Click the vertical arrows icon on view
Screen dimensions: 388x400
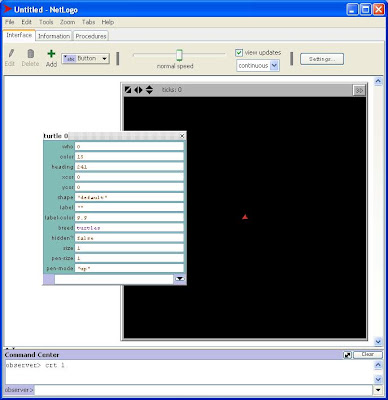click(x=149, y=89)
